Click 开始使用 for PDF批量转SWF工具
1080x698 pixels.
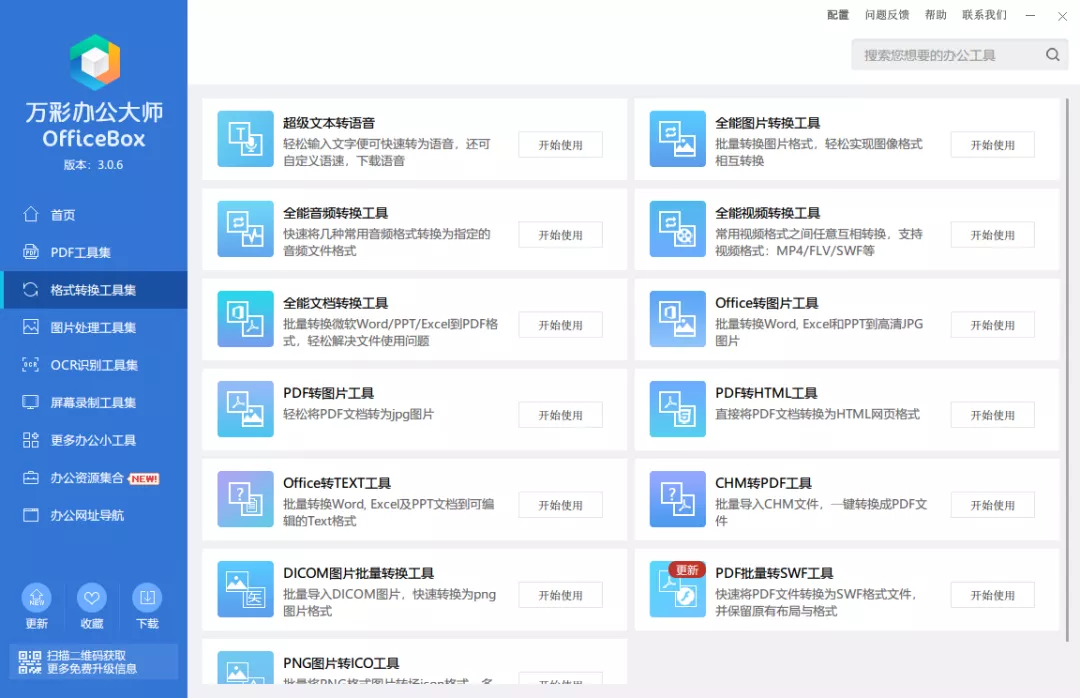pyautogui.click(x=991, y=594)
